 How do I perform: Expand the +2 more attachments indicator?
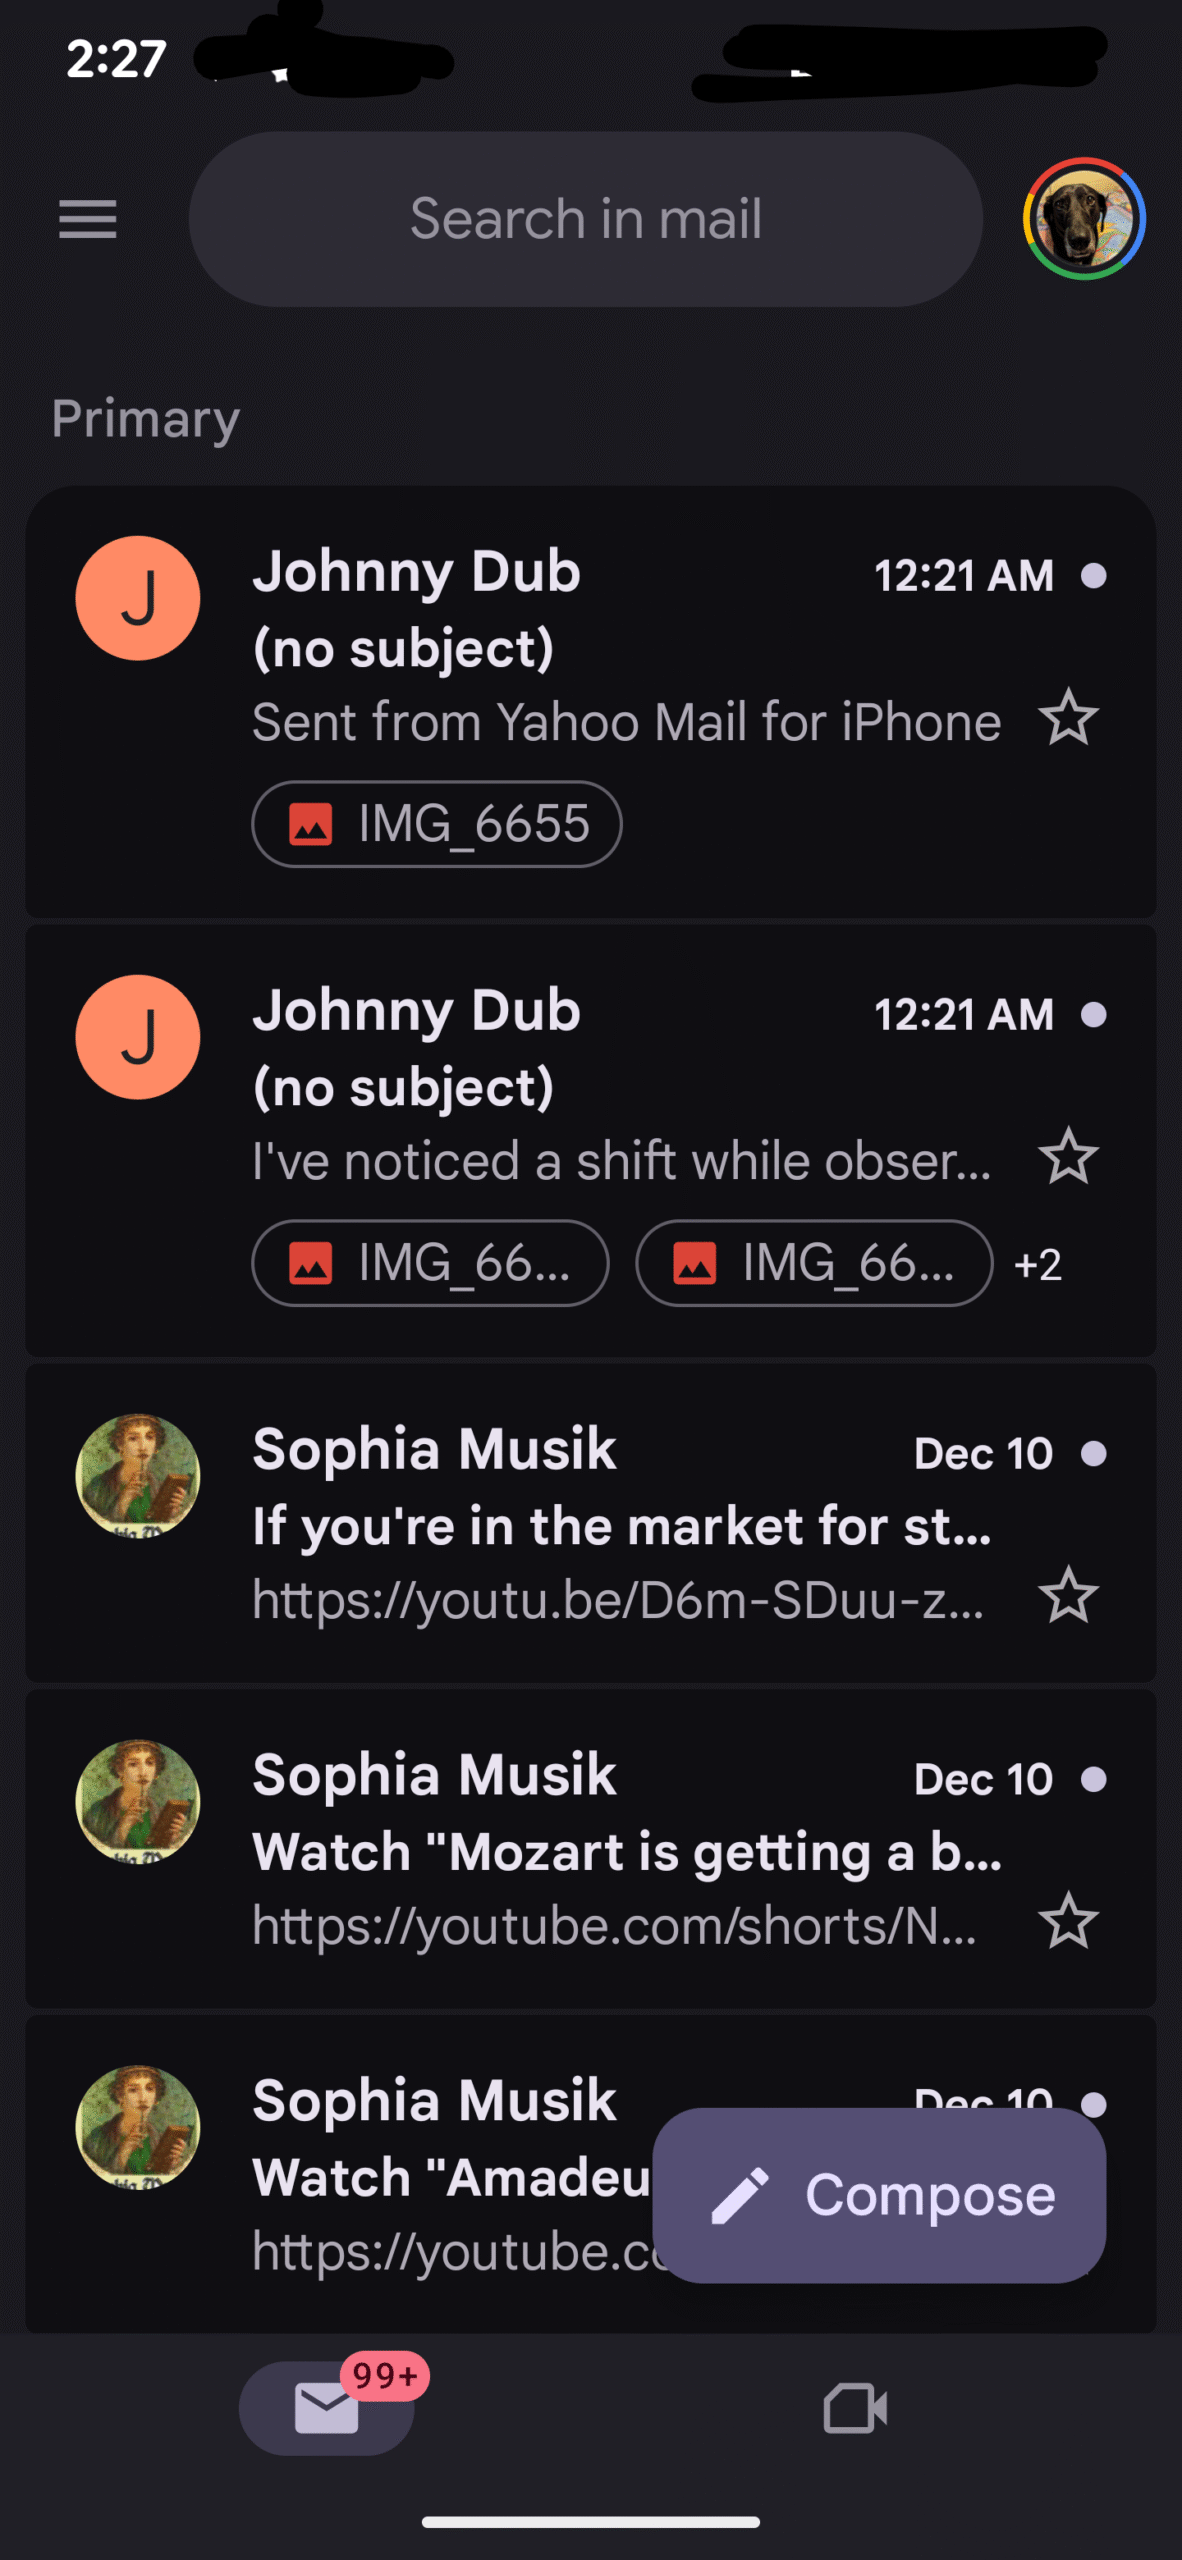(x=1037, y=1265)
